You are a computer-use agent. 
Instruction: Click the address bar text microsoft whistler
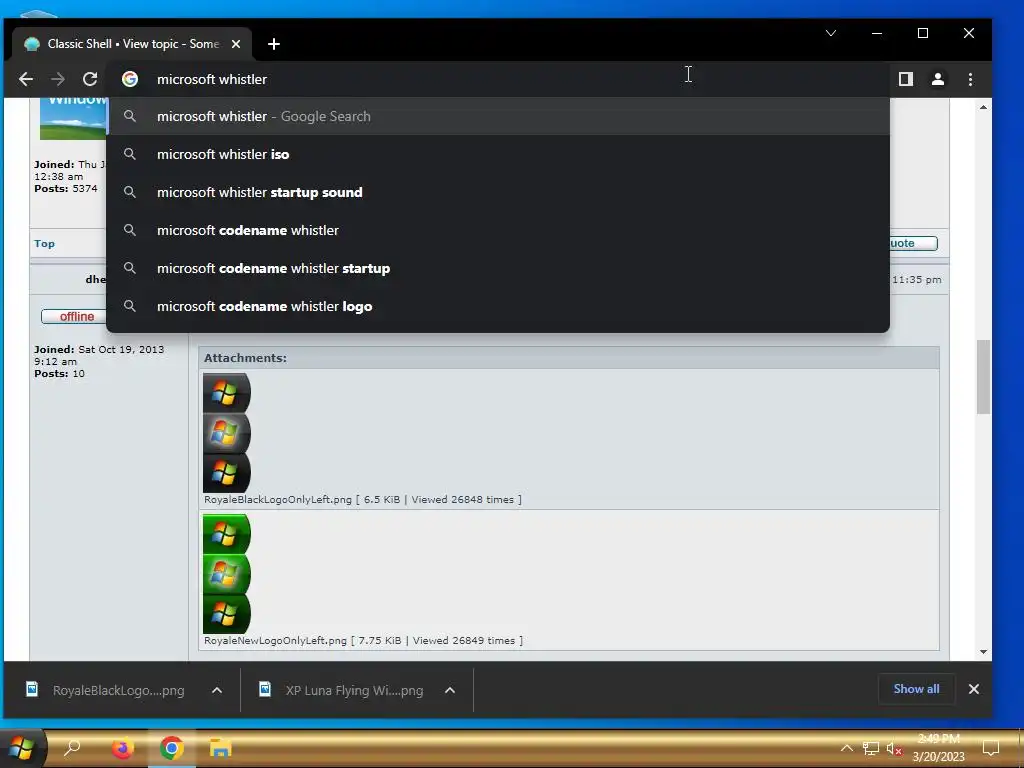[x=212, y=79]
